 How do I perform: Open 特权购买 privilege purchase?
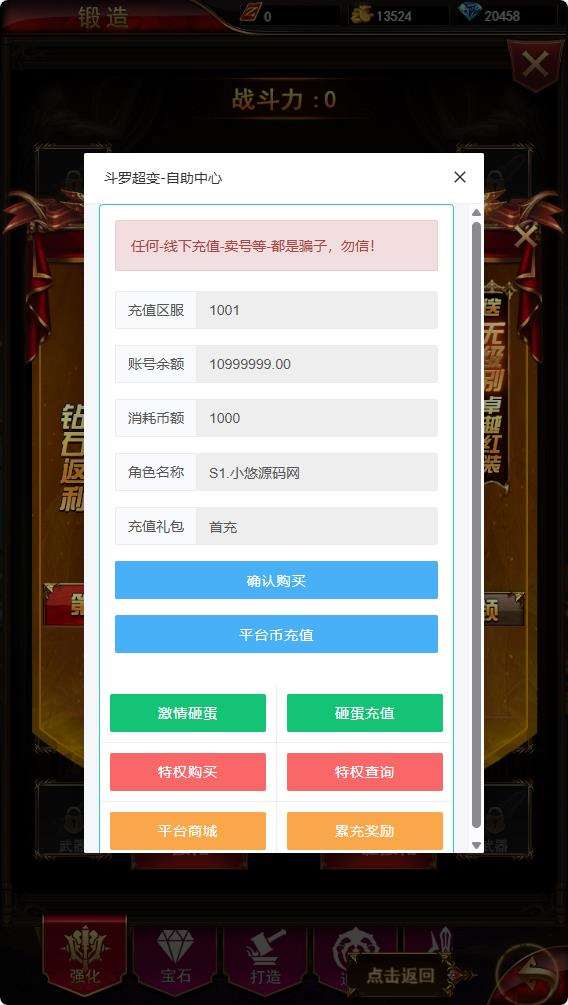188,772
